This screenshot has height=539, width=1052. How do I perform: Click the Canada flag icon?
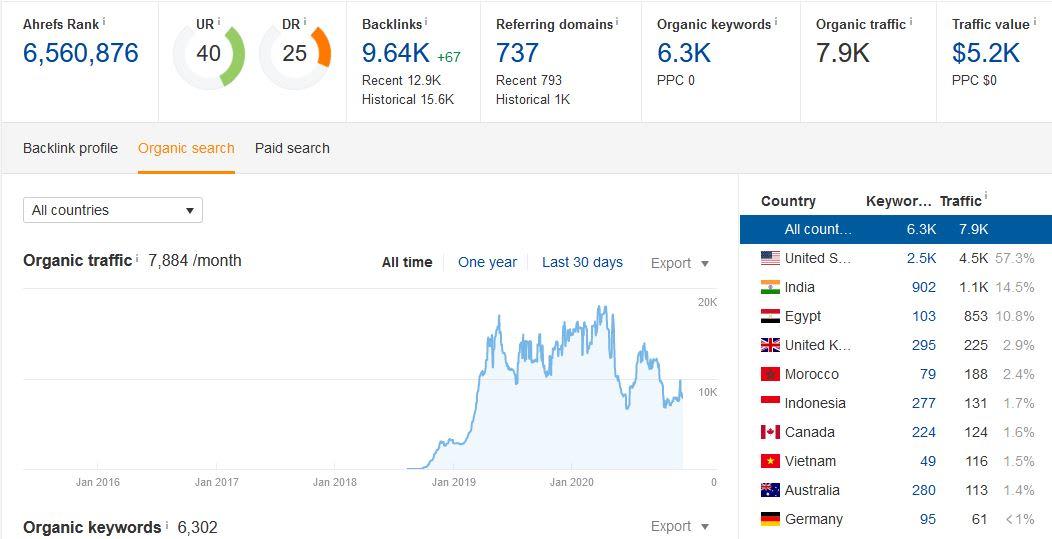[x=770, y=432]
